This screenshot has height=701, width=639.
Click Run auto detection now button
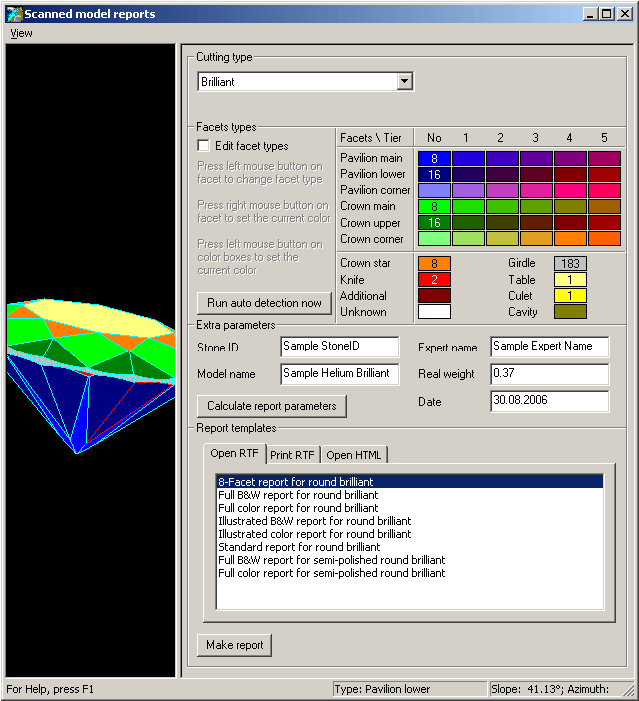point(264,303)
